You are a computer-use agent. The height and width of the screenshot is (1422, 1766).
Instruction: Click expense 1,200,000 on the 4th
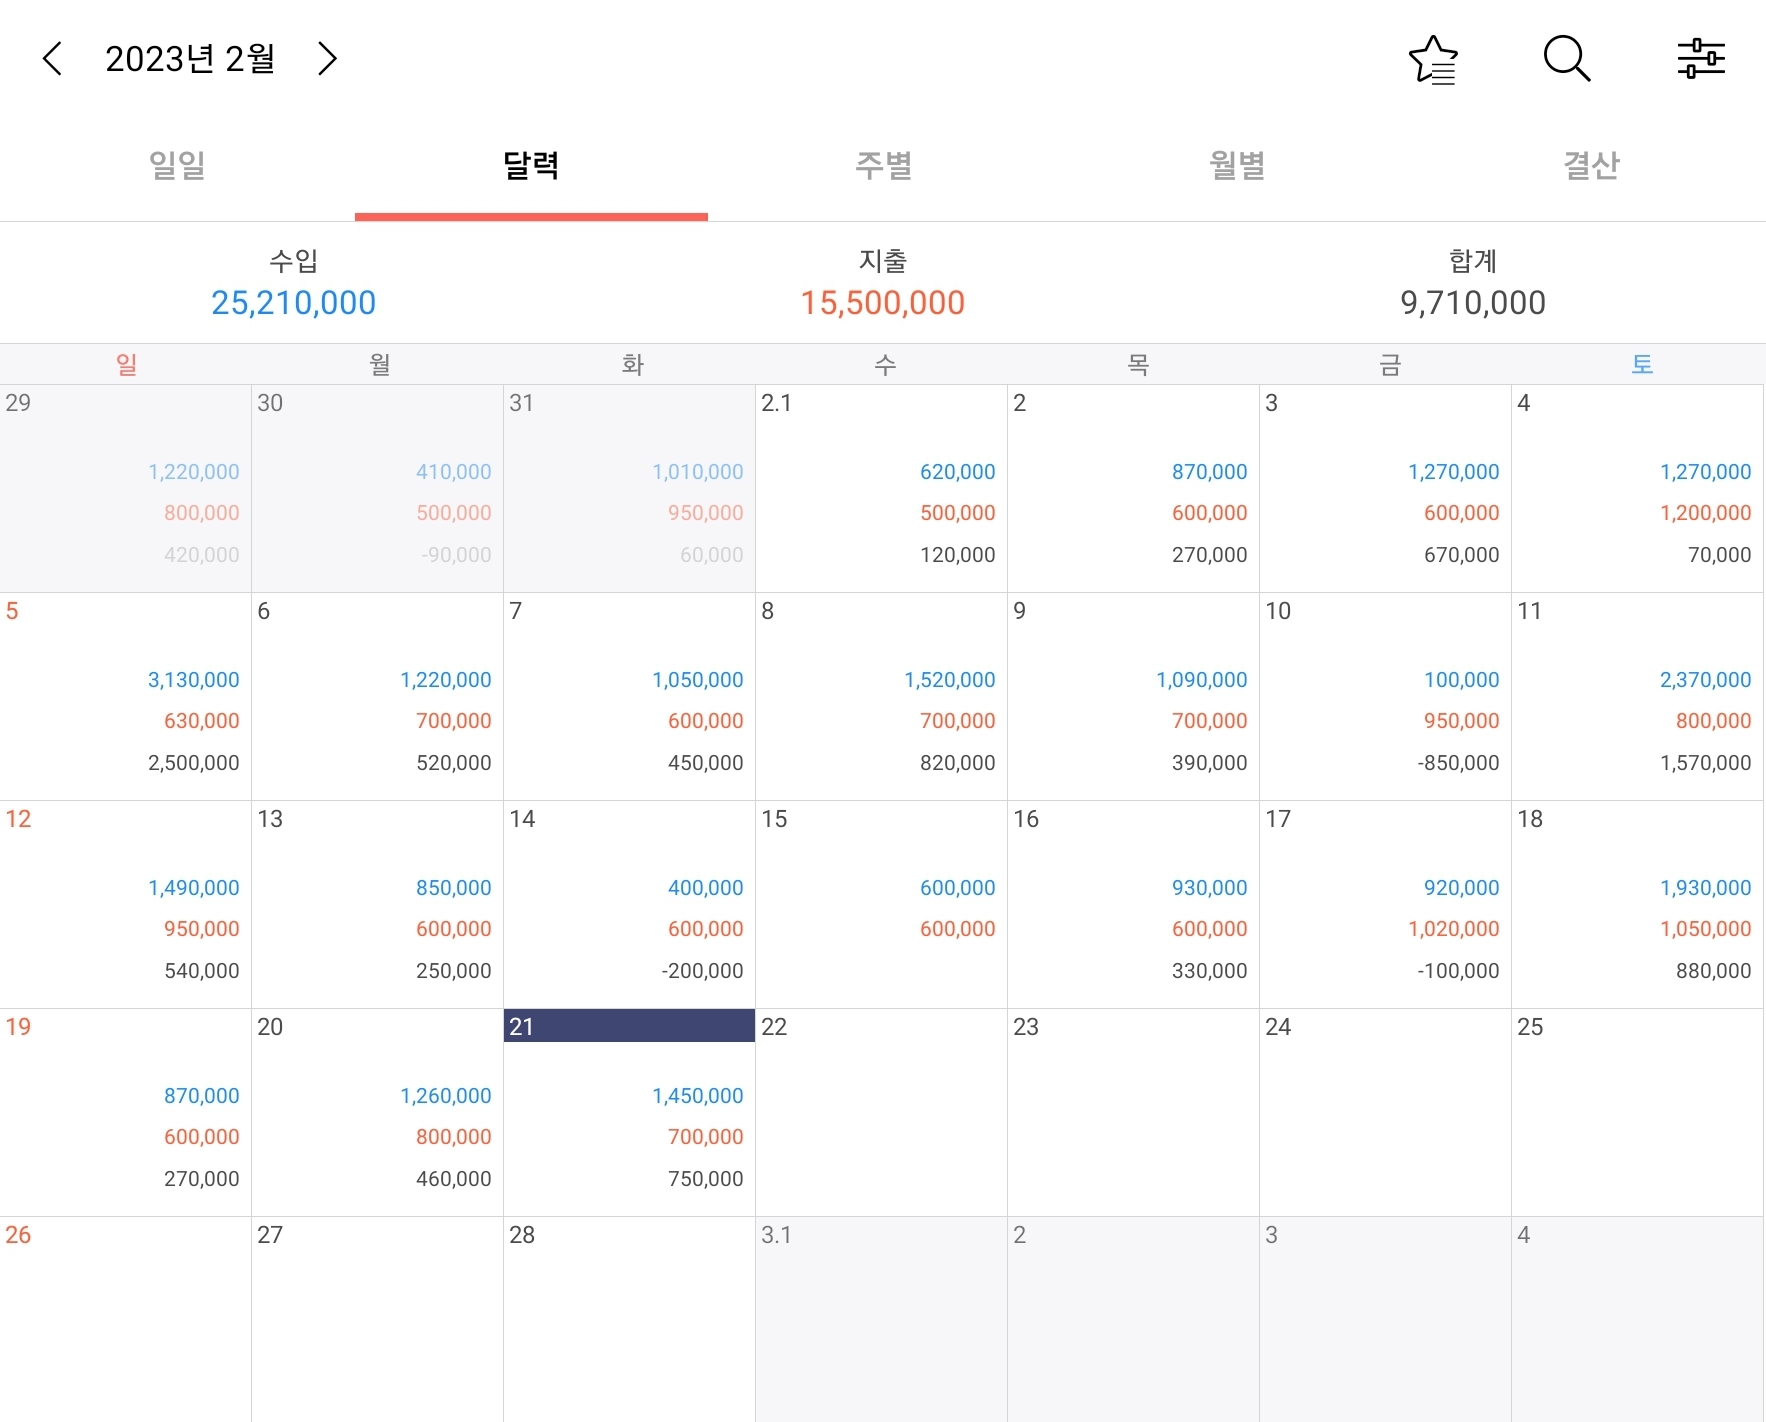point(1706,513)
